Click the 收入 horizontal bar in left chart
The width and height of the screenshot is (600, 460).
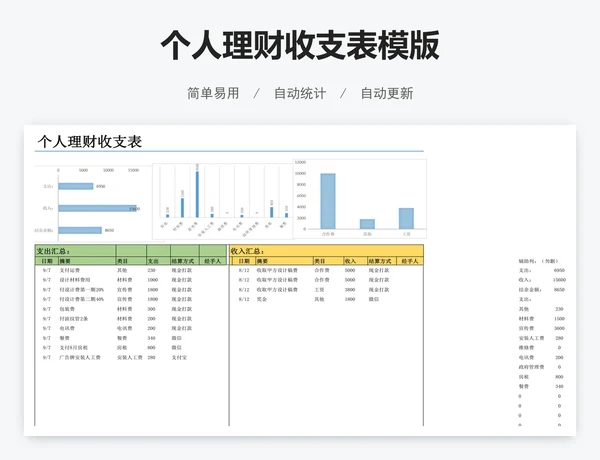pos(98,208)
